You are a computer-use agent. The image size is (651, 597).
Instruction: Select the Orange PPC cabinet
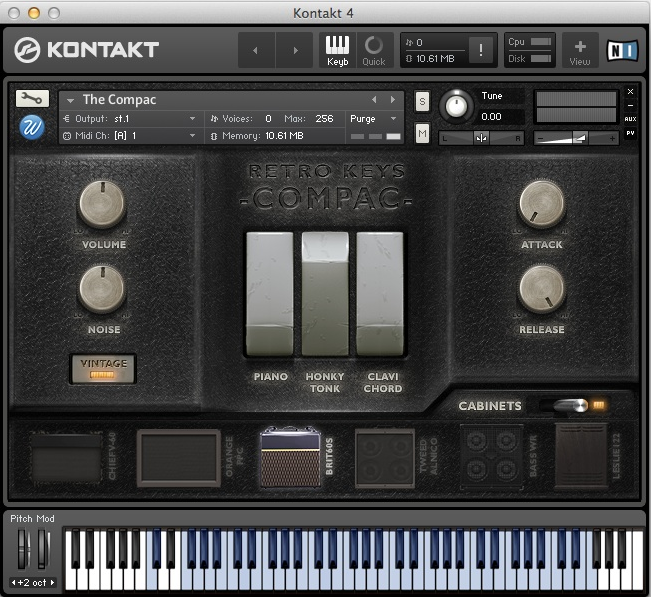click(x=179, y=458)
